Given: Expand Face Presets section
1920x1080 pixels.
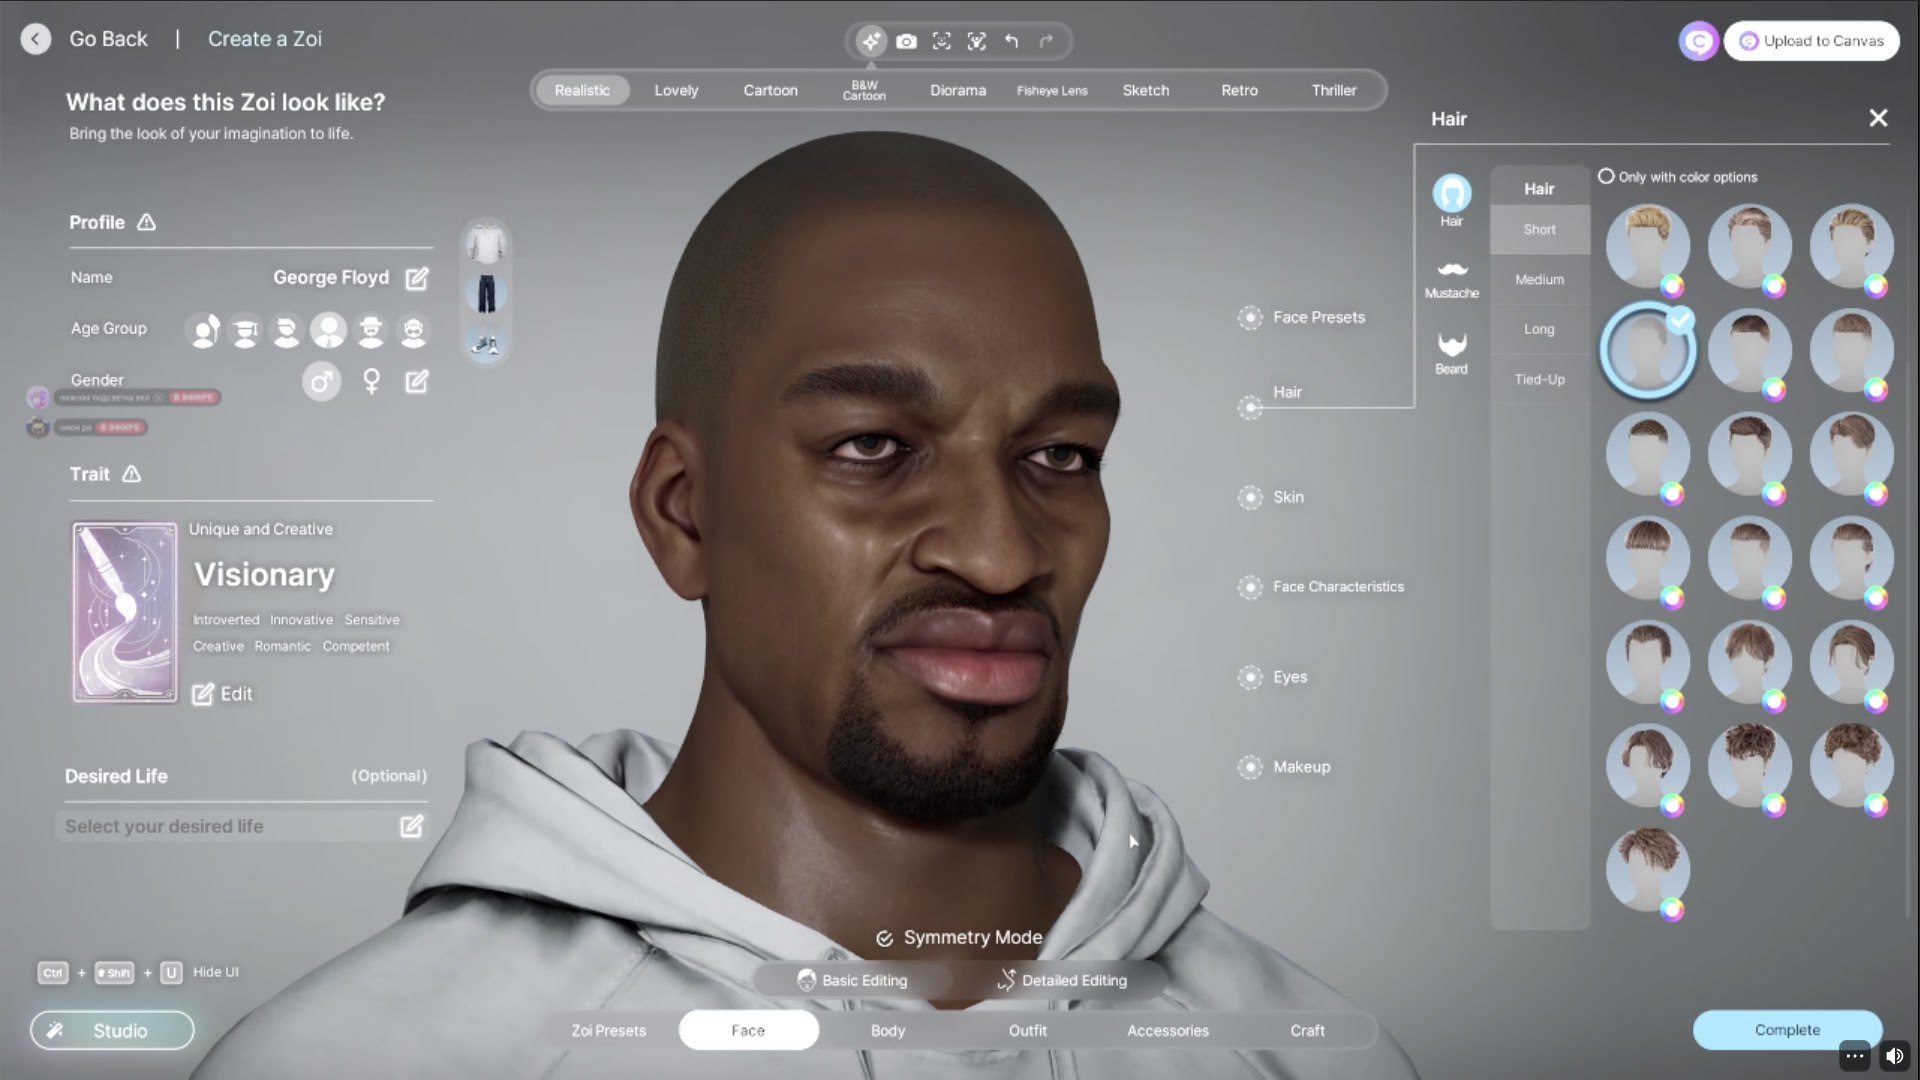Looking at the screenshot, I should [x=1302, y=318].
